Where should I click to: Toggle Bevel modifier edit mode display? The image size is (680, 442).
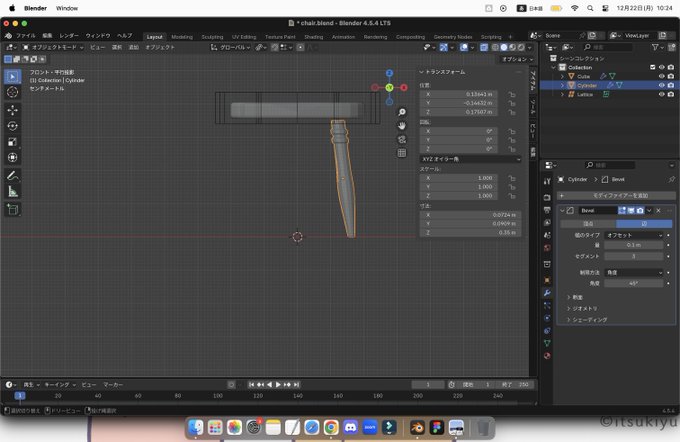pyautogui.click(x=622, y=210)
